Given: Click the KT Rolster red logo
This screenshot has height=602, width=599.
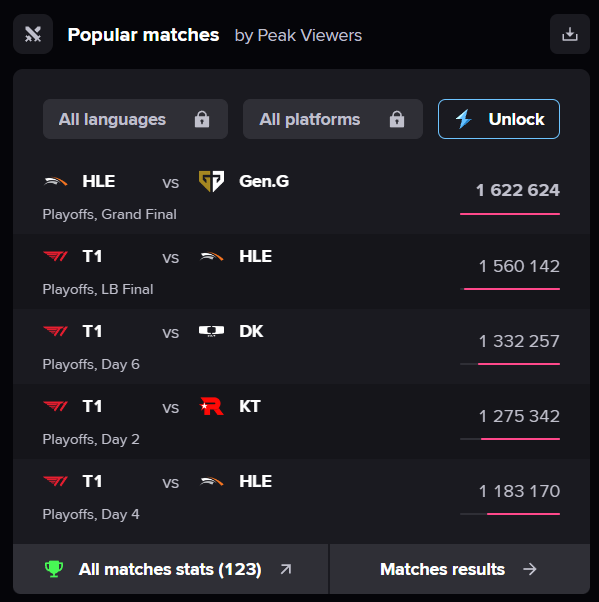Looking at the screenshot, I should pyautogui.click(x=212, y=406).
